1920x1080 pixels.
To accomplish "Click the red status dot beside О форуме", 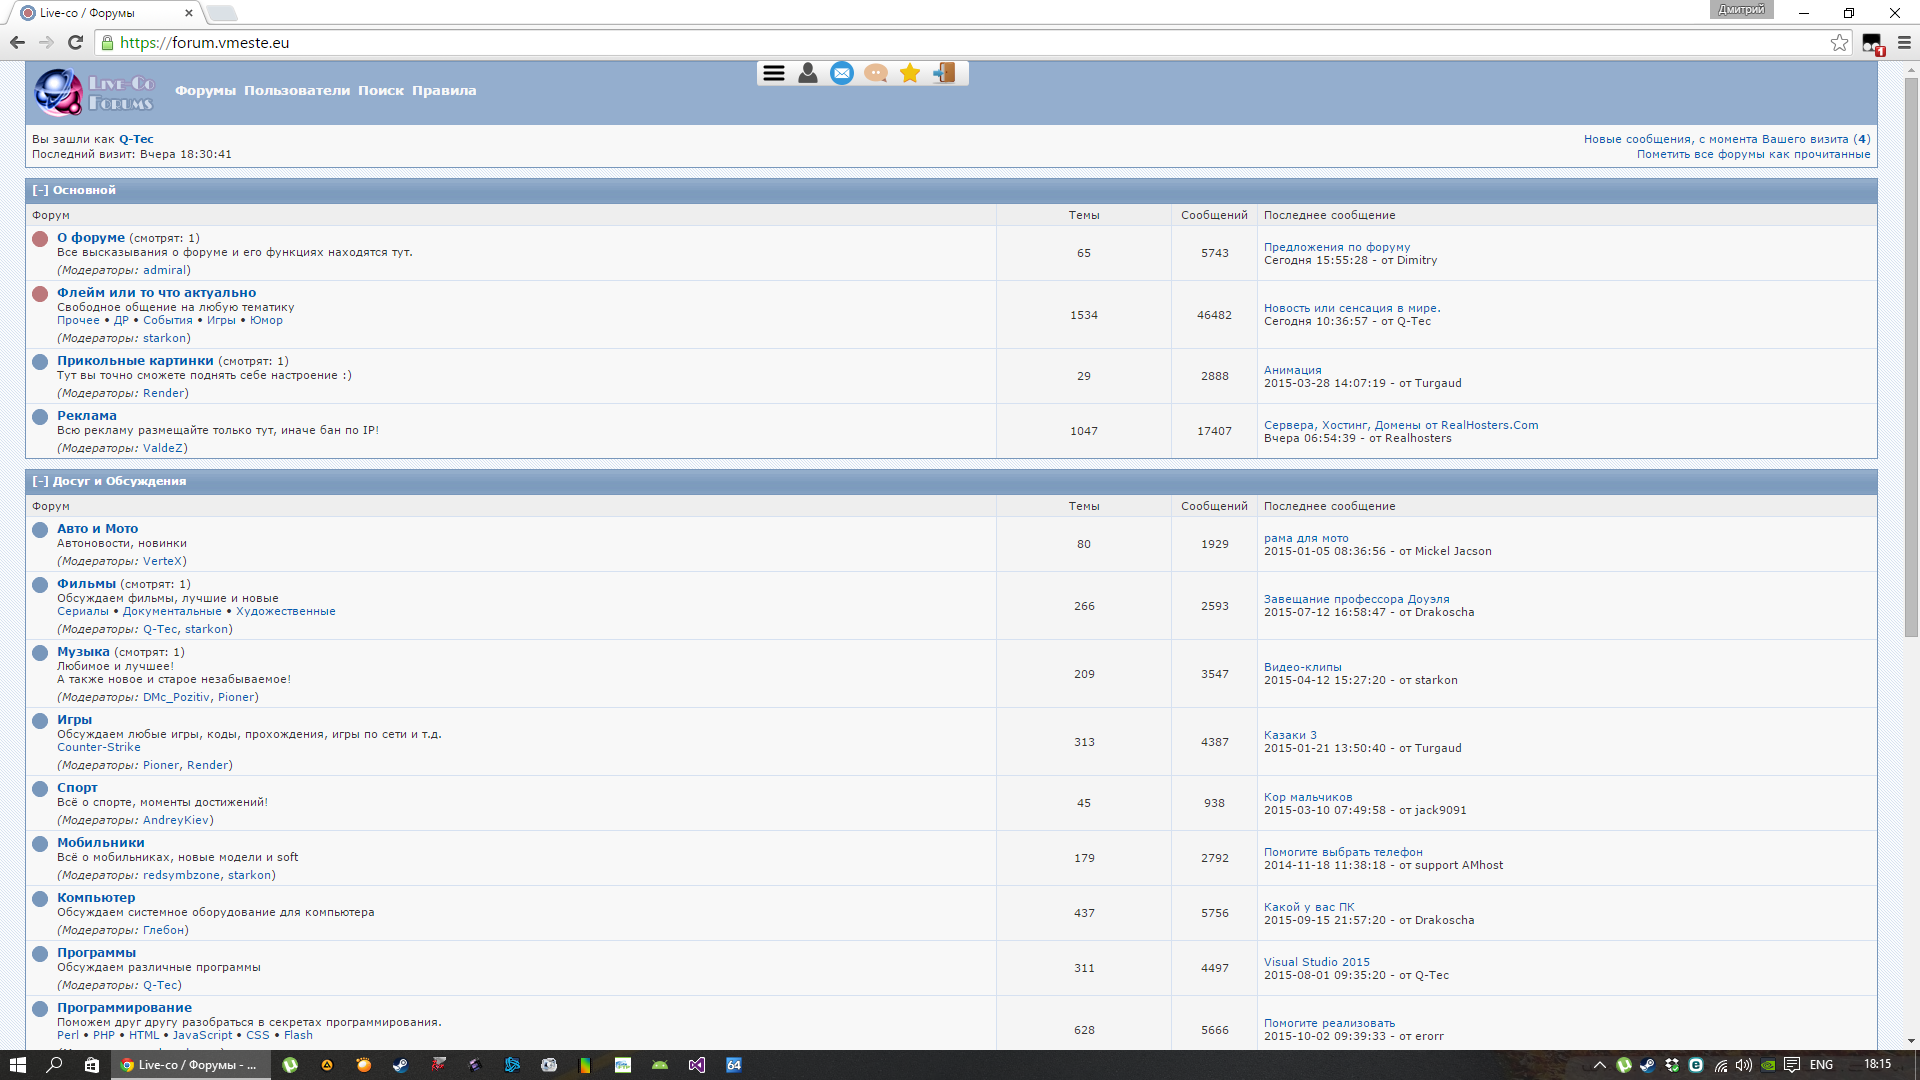I will [40, 239].
